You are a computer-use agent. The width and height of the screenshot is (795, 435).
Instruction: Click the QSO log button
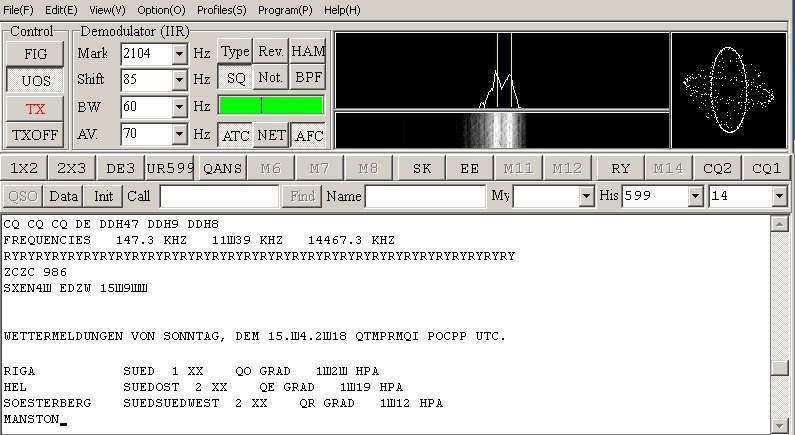coord(22,196)
